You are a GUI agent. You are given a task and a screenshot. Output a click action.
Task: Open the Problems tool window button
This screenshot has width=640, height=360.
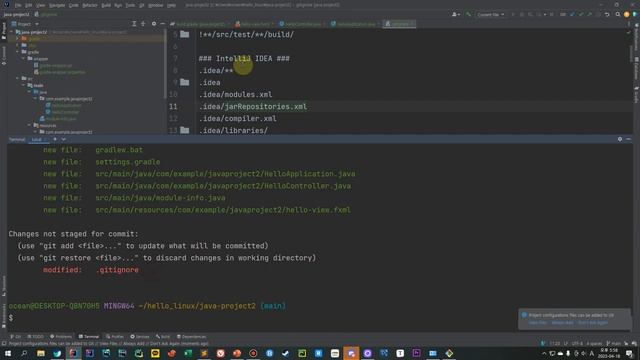pos(61,337)
